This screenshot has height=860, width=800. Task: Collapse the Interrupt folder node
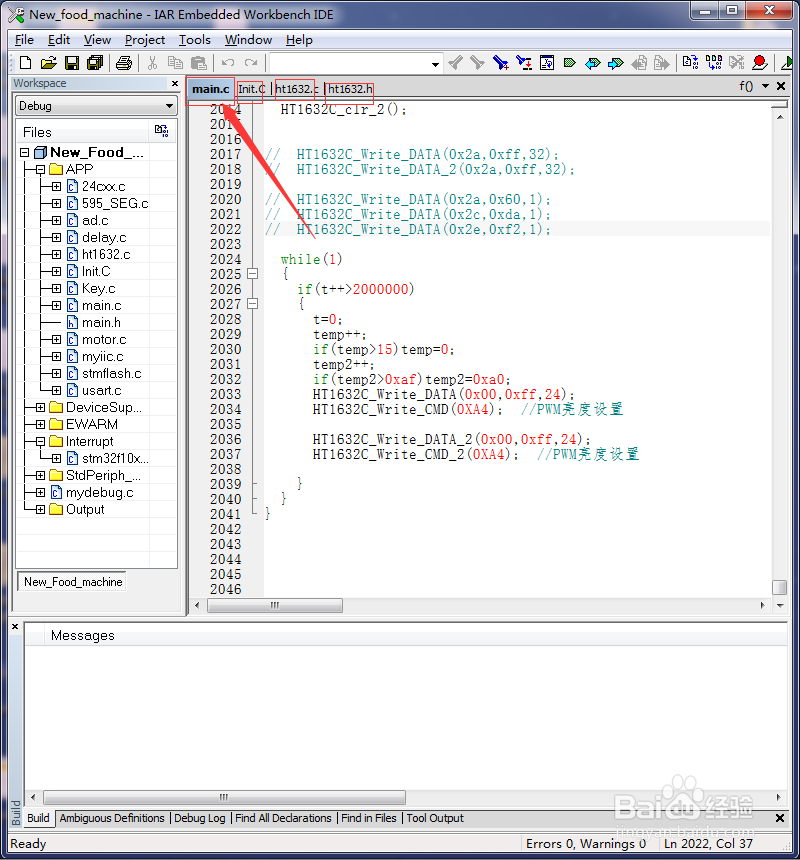click(x=40, y=442)
